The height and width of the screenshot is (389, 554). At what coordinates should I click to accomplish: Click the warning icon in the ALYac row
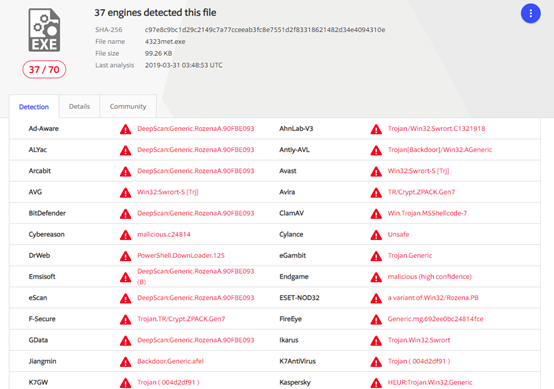(125, 151)
